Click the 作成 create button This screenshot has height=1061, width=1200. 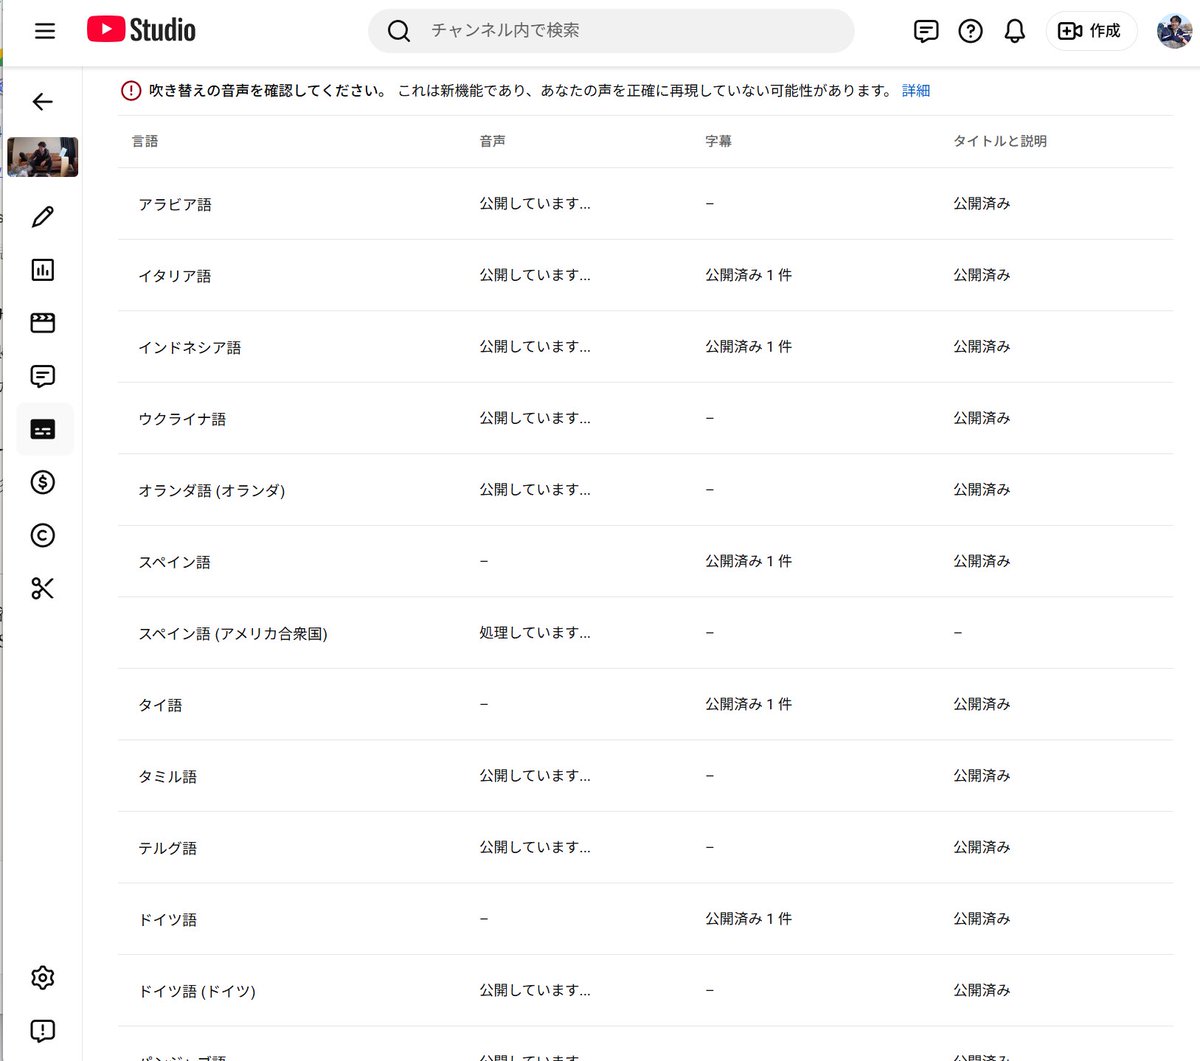1091,31
